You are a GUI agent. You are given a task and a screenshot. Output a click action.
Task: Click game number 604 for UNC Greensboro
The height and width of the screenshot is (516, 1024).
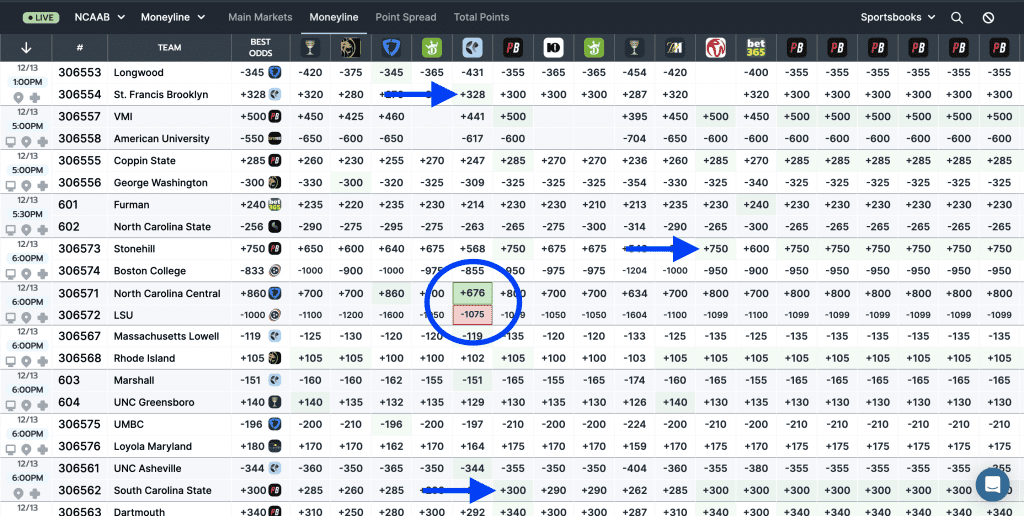[x=69, y=402]
